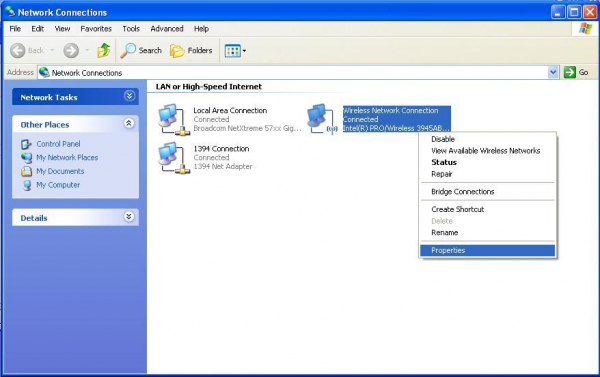Click the Local Area Connection label
This screenshot has width=600, height=377.
click(230, 111)
